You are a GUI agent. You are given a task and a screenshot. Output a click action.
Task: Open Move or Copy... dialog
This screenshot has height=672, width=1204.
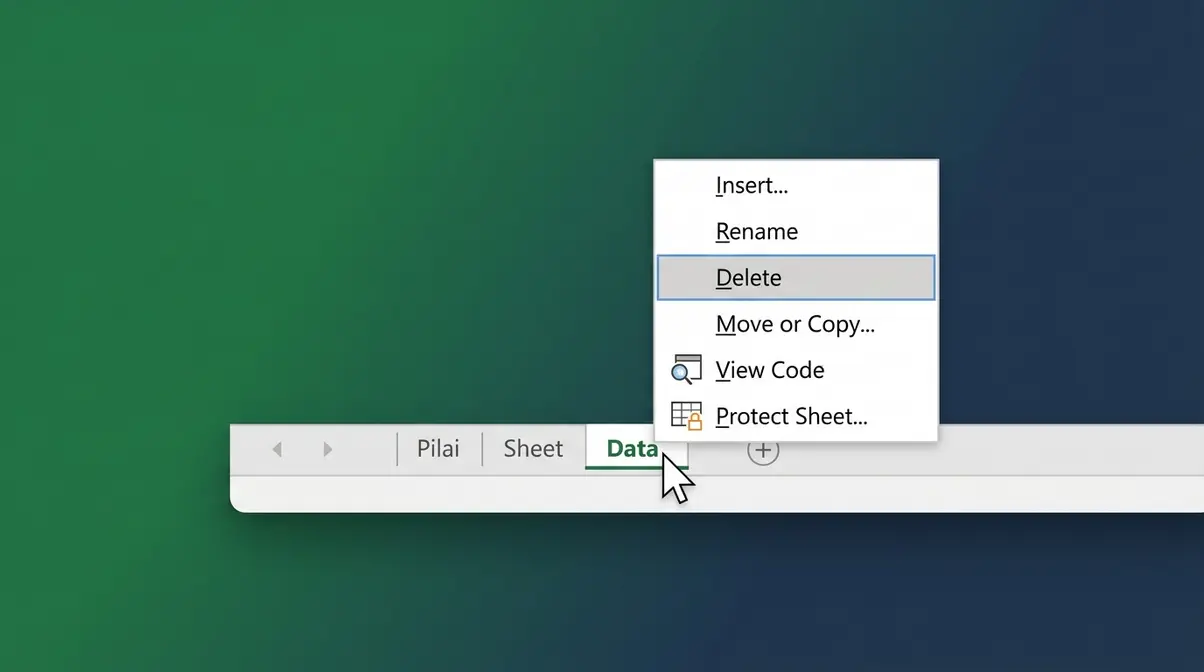click(796, 324)
